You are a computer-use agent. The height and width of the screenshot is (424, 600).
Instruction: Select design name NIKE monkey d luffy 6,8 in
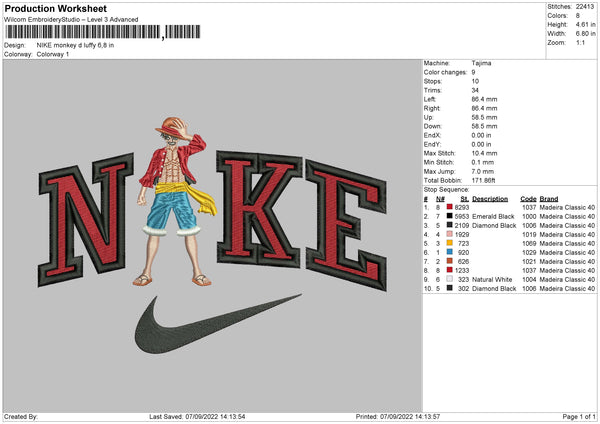(x=75, y=45)
